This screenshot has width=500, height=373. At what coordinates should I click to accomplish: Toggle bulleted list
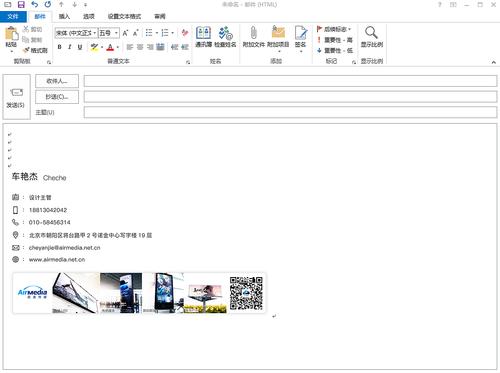(149, 33)
